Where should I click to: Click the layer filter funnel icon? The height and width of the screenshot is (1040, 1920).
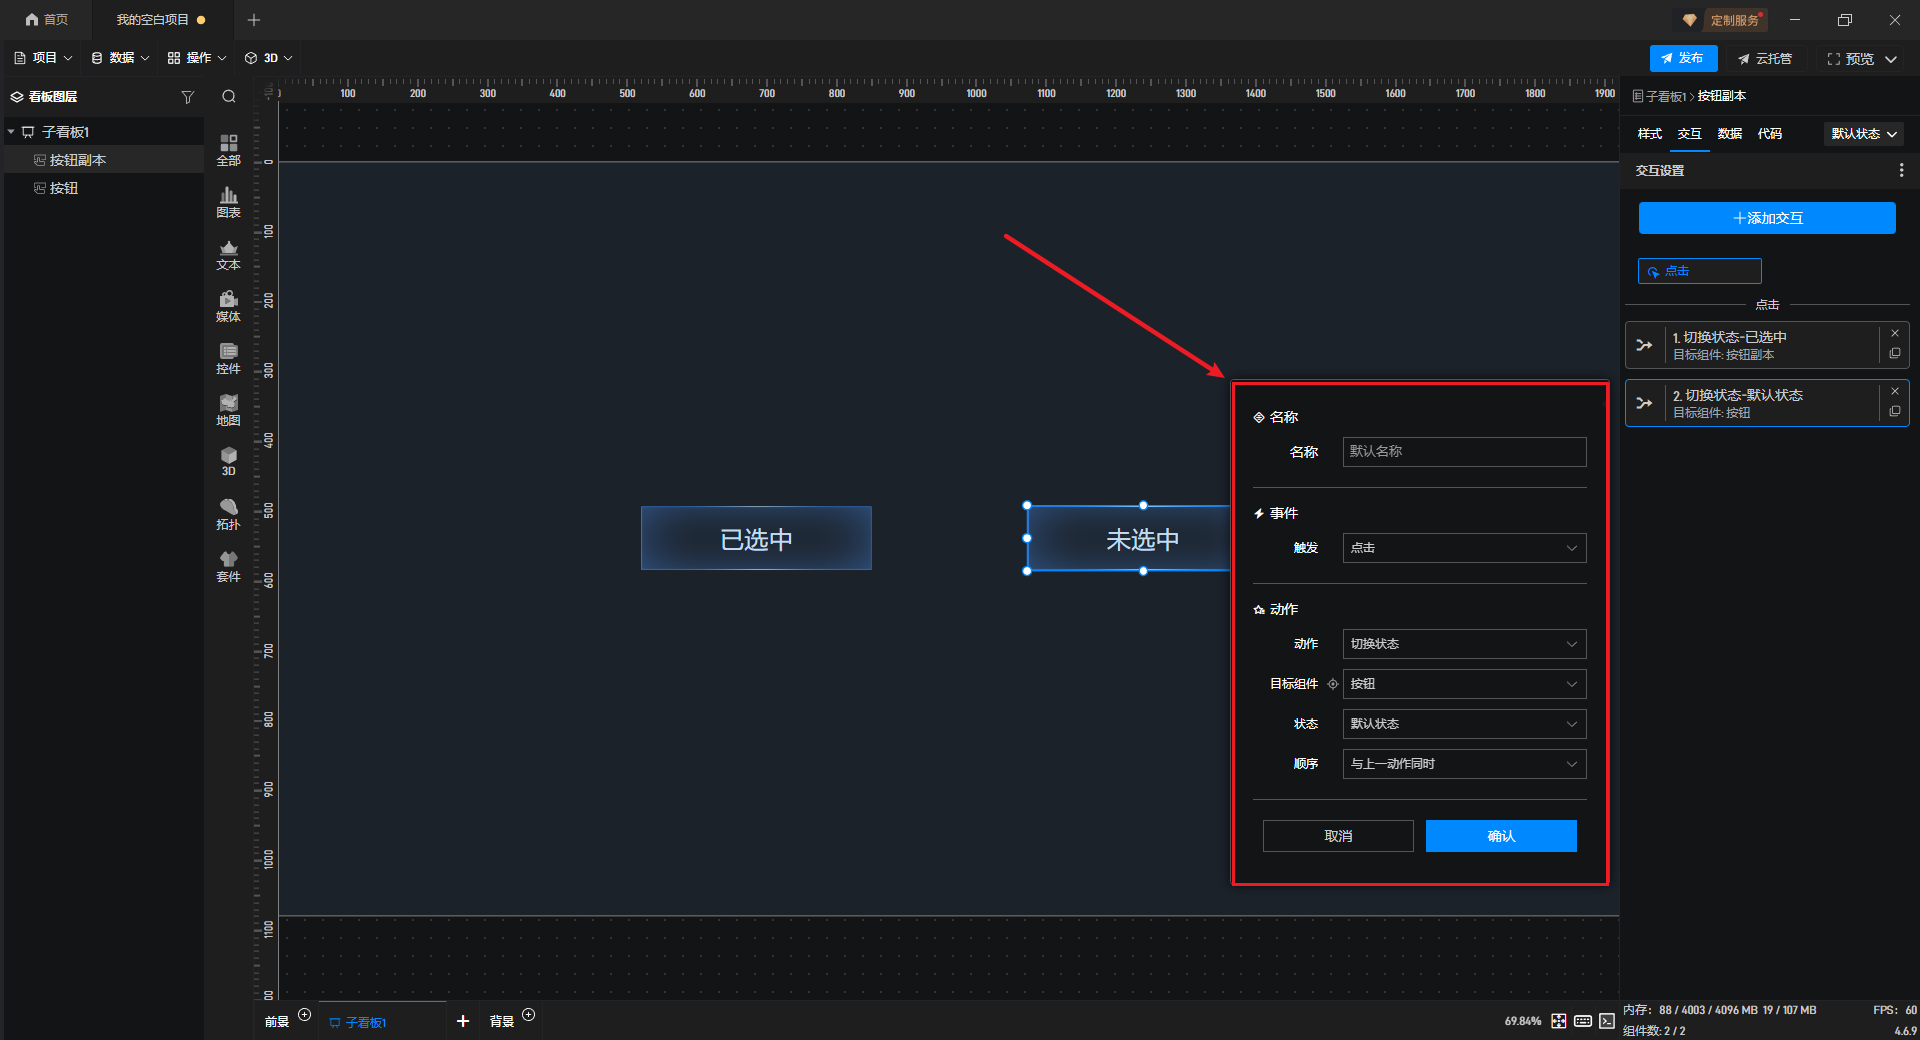tap(187, 97)
